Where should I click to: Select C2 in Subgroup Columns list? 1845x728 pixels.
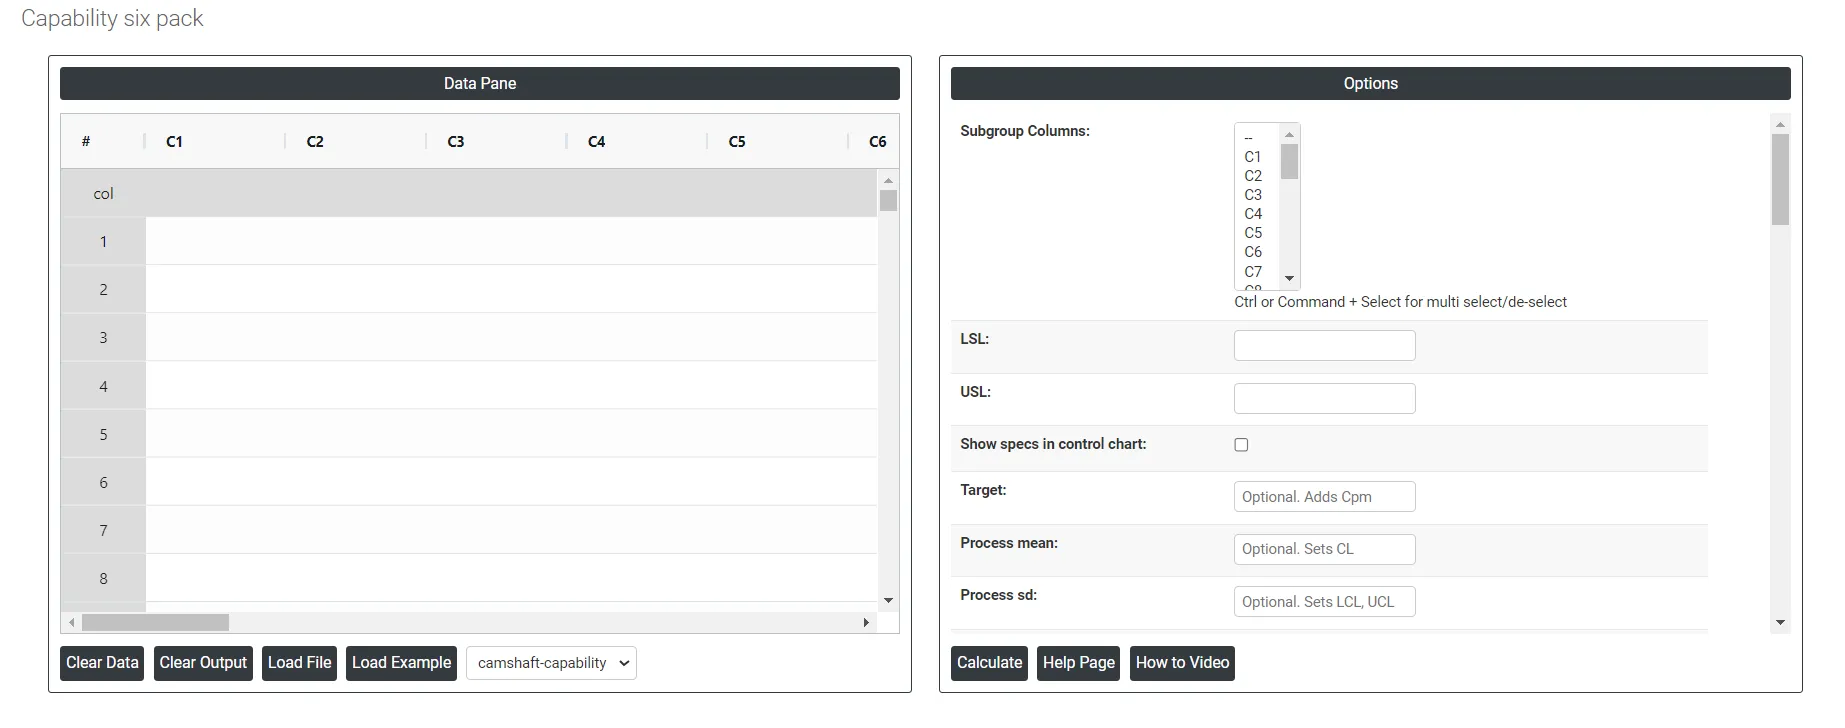tap(1257, 176)
